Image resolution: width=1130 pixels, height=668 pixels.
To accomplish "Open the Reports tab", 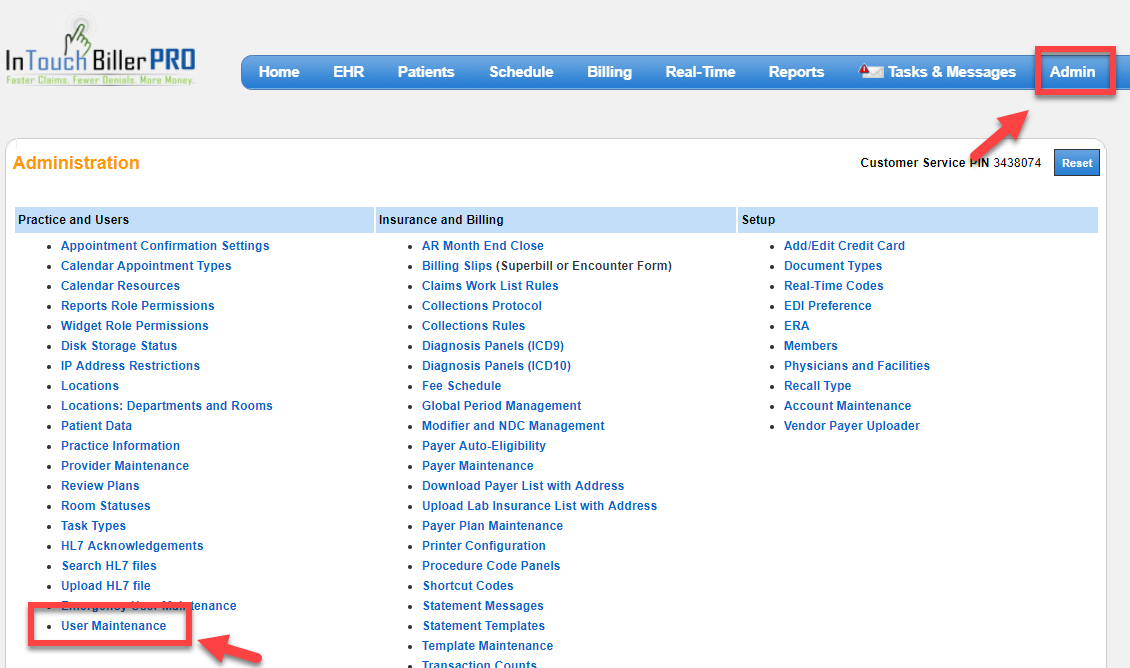I will (x=796, y=72).
